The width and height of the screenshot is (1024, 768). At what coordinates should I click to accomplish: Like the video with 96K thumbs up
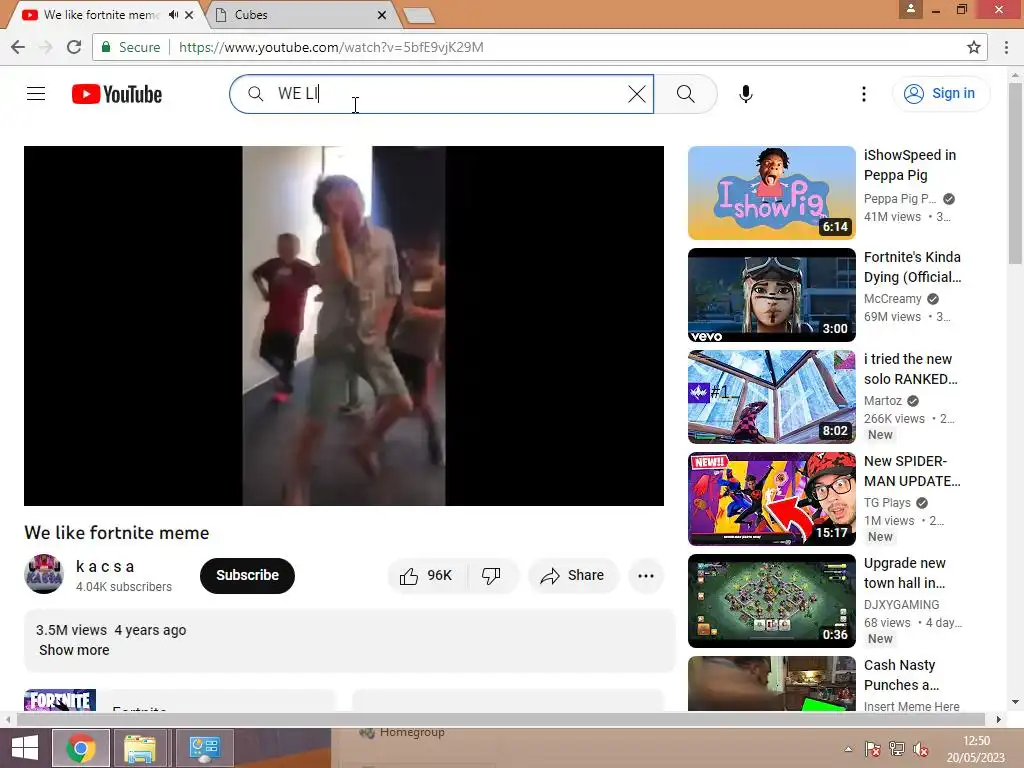(x=427, y=575)
